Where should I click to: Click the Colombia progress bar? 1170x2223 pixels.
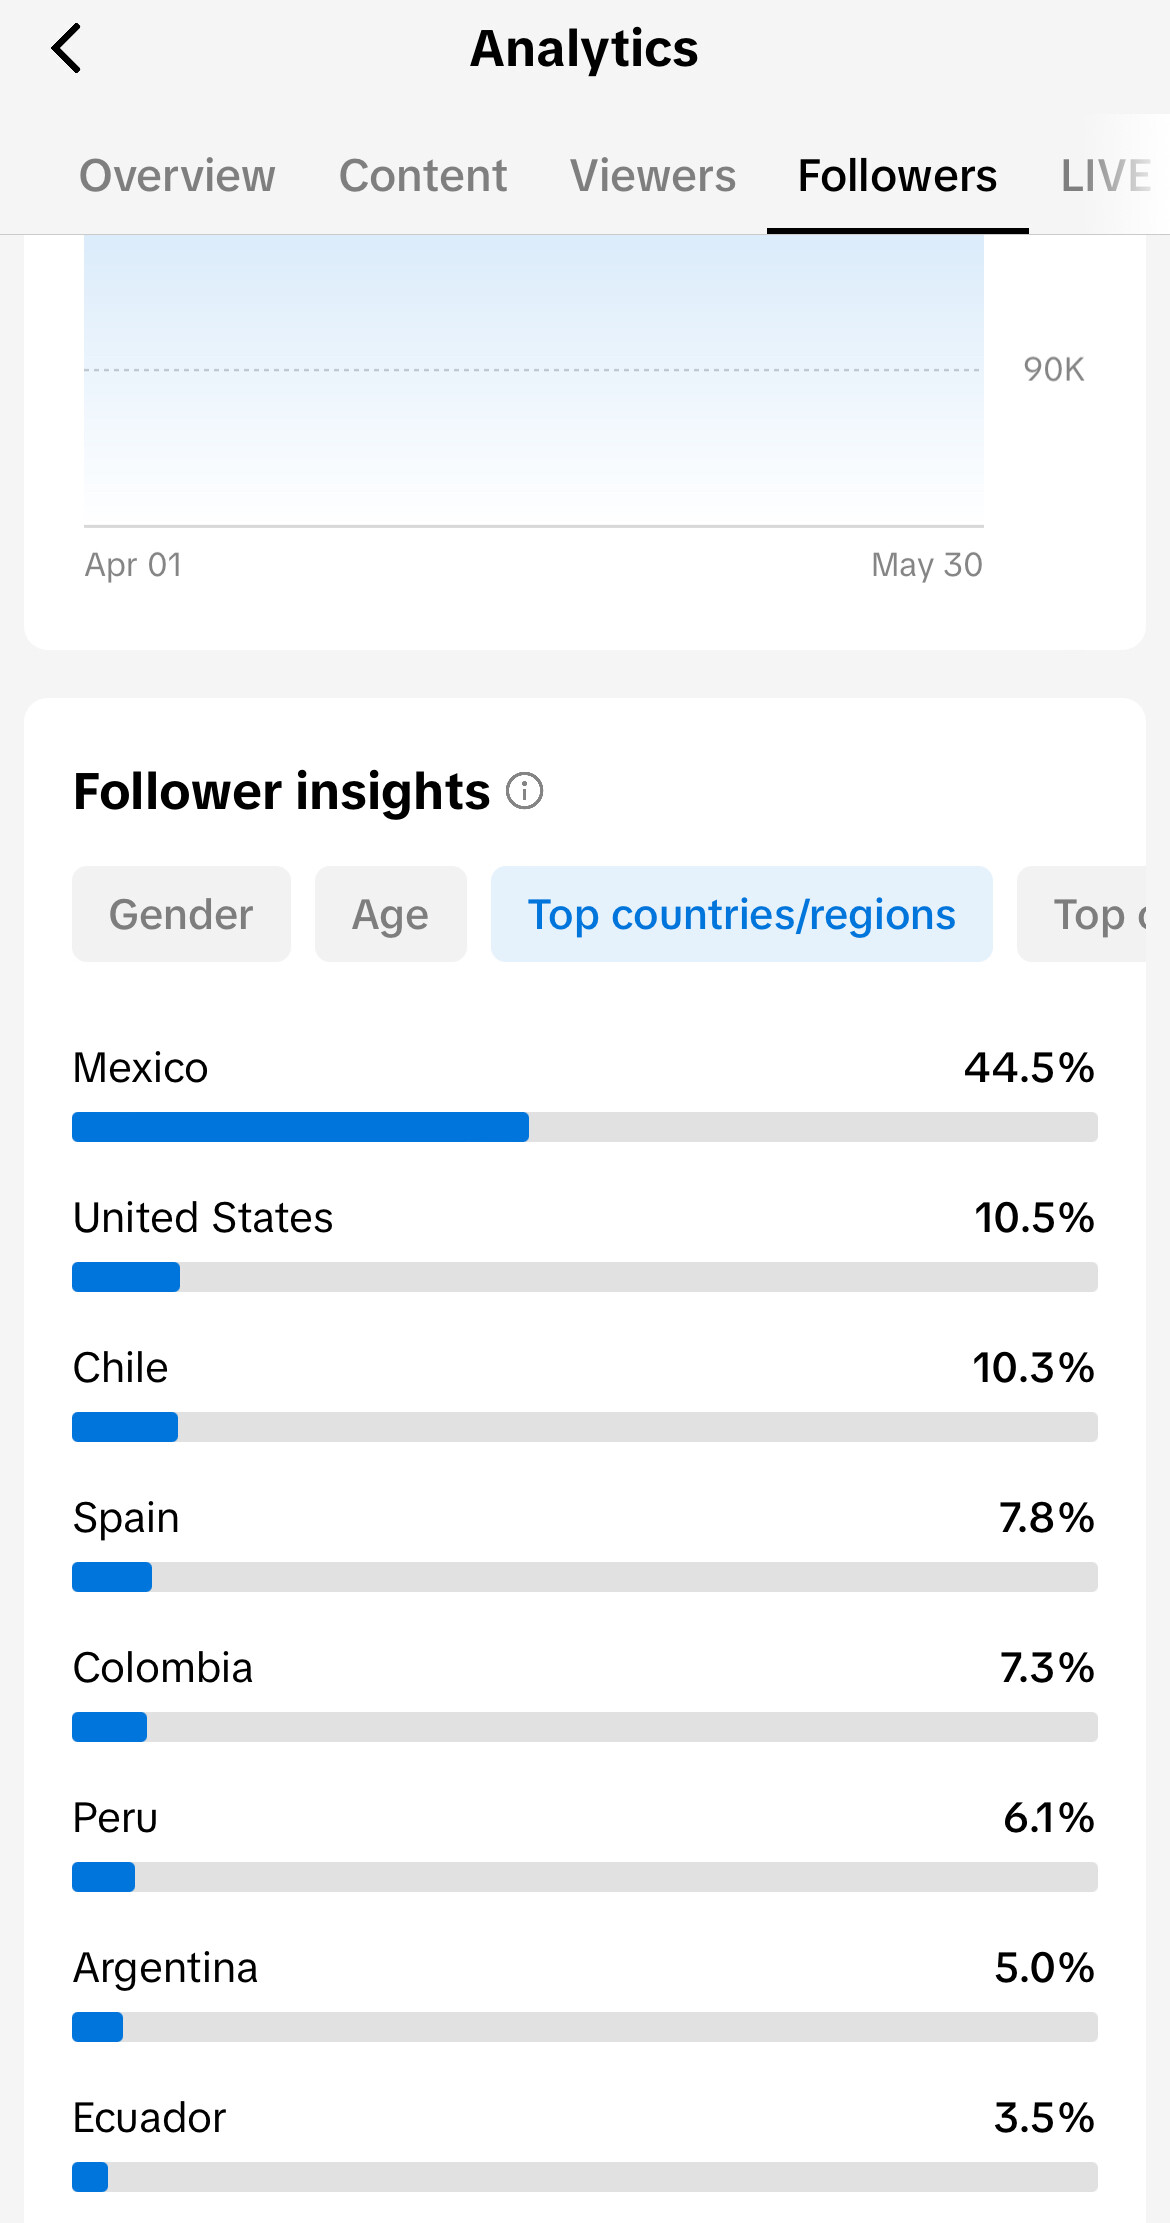(x=585, y=1727)
